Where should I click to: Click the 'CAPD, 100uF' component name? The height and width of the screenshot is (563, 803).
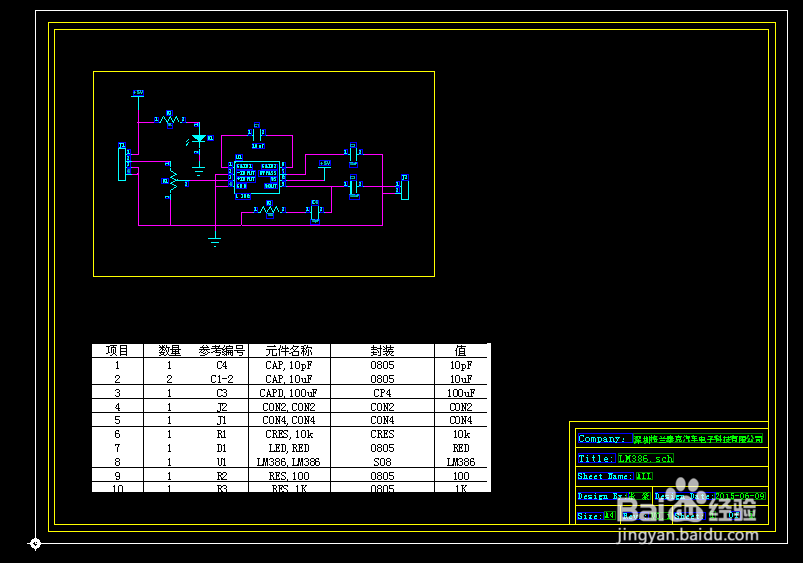point(288,393)
